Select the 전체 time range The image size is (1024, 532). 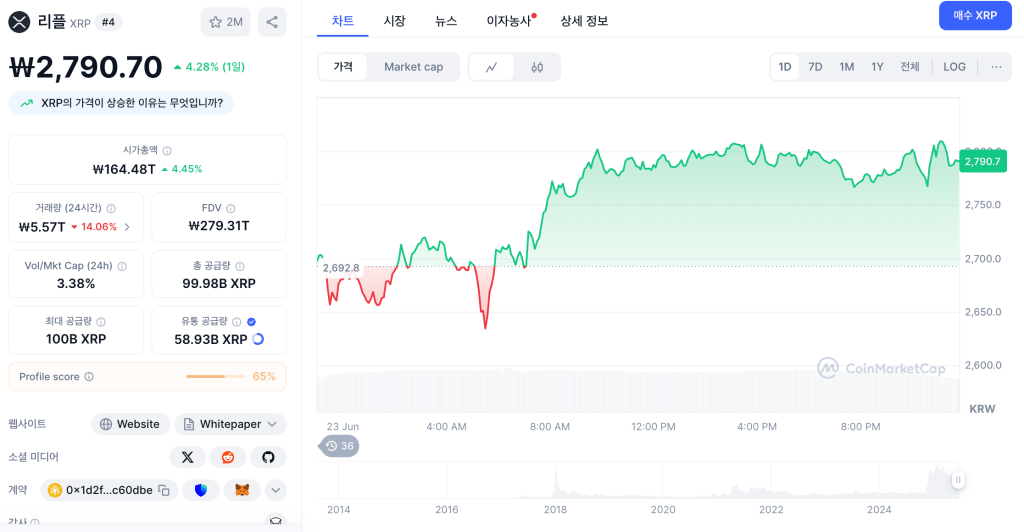tap(910, 67)
